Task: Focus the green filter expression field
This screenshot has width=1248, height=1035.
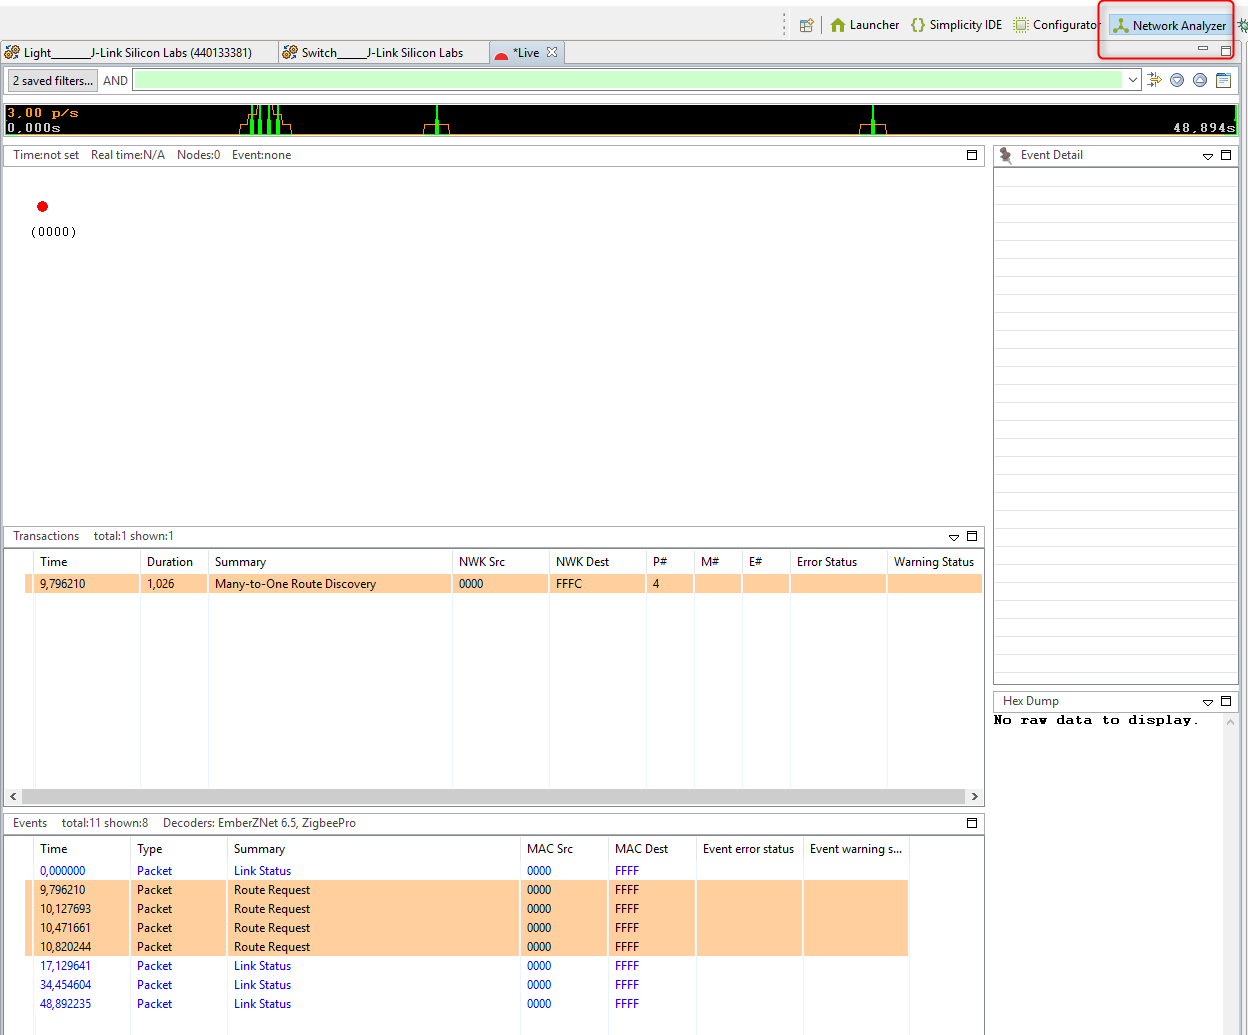Action: (x=628, y=80)
